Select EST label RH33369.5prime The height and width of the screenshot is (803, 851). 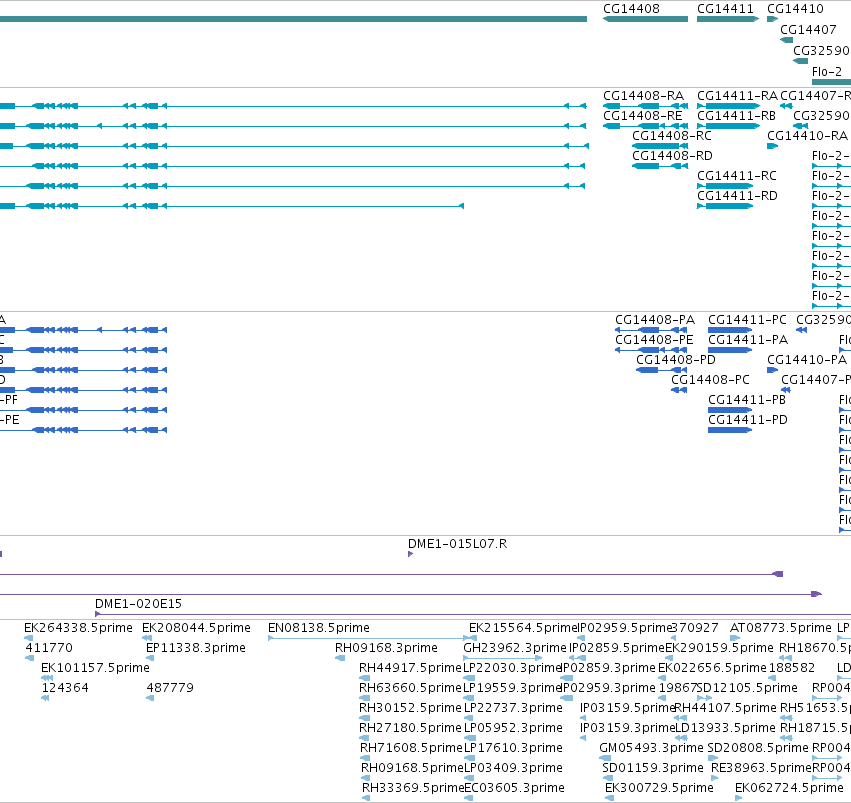pyautogui.click(x=414, y=788)
